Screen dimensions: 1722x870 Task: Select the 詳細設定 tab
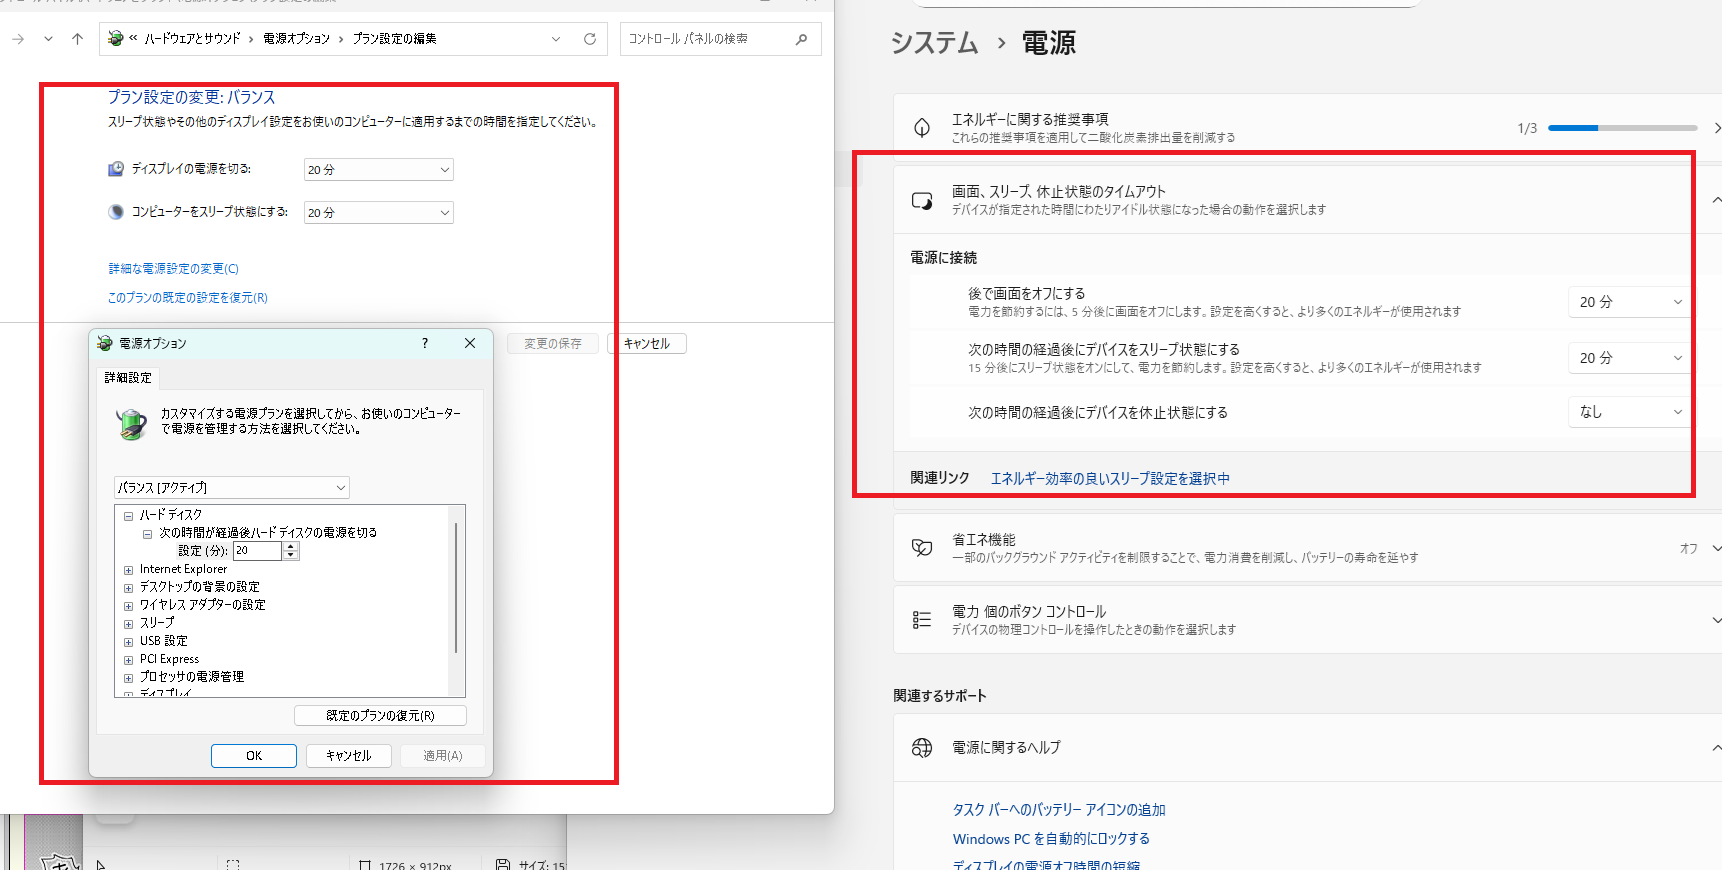pyautogui.click(x=128, y=378)
